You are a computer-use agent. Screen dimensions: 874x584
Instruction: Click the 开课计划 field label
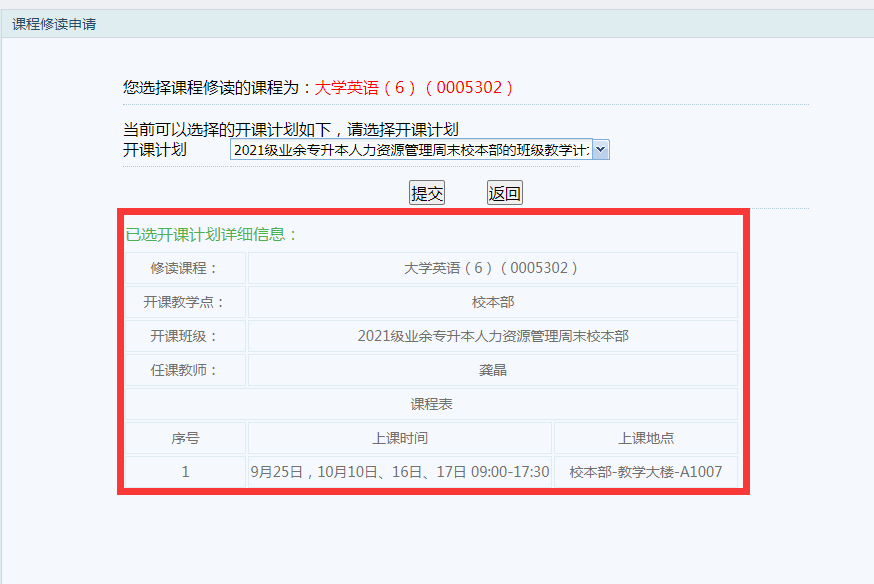click(x=155, y=150)
